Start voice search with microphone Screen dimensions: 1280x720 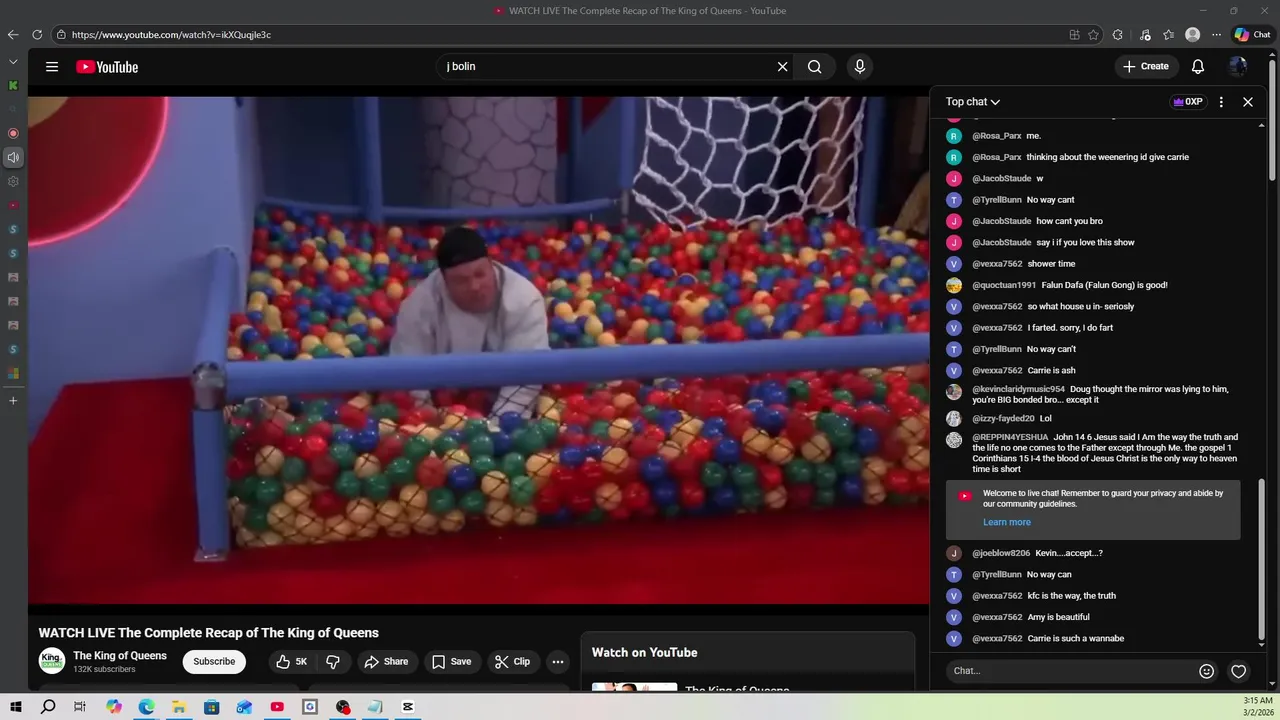pyautogui.click(x=859, y=67)
